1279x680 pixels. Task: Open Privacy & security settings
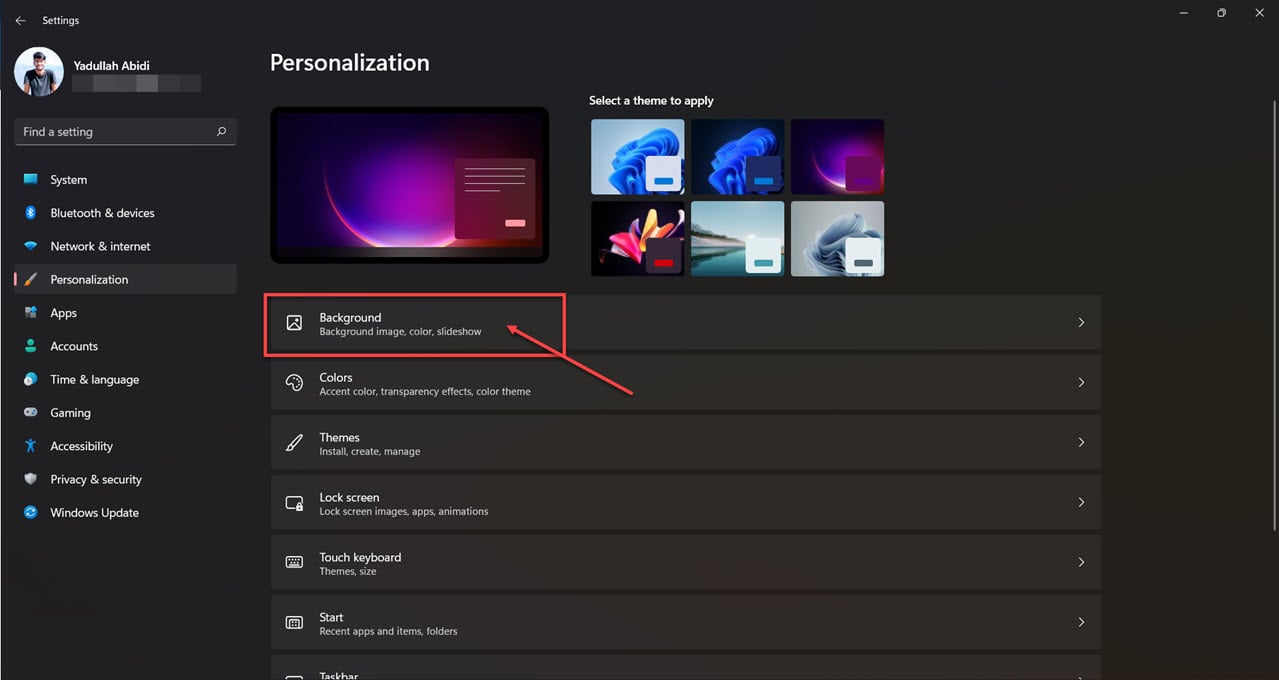pos(95,479)
